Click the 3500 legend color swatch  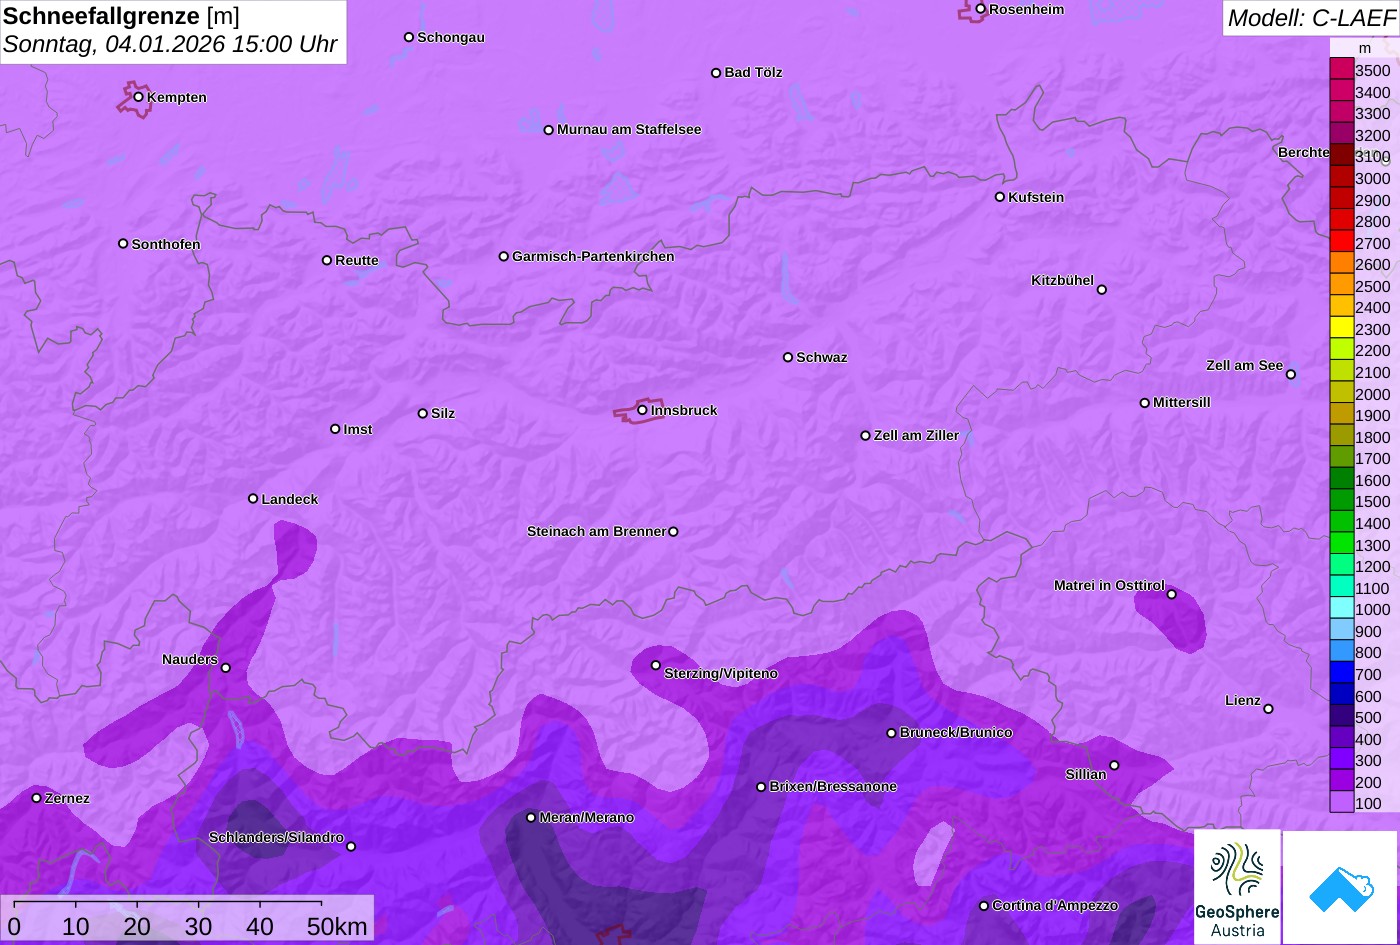click(x=1341, y=69)
